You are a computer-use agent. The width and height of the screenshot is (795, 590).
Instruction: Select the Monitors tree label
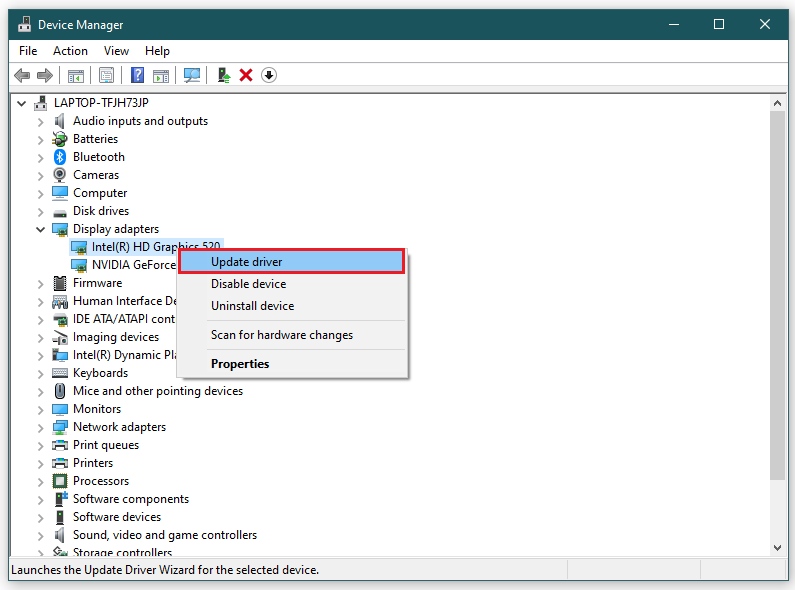[97, 409]
